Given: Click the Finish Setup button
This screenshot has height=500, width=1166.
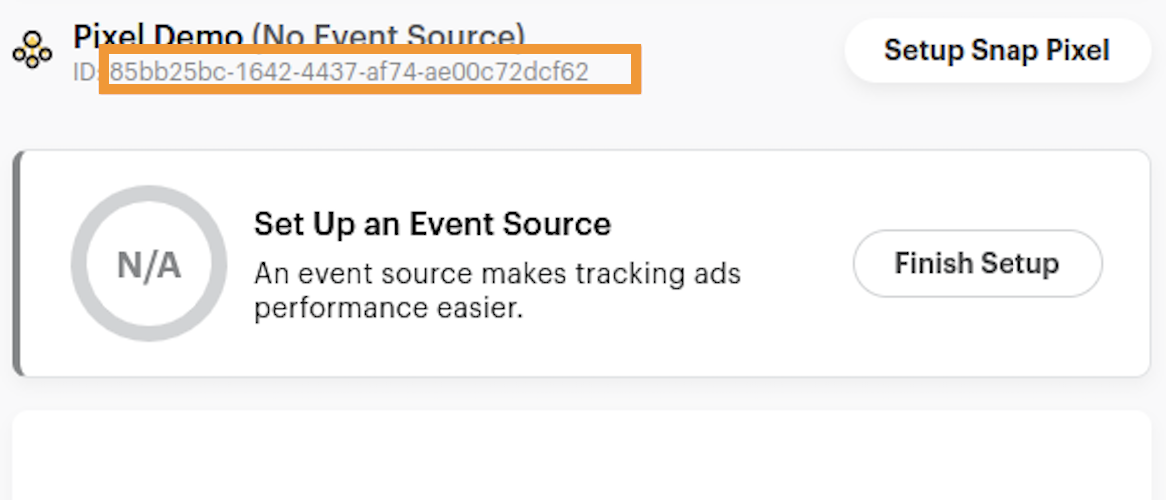Looking at the screenshot, I should 977,264.
